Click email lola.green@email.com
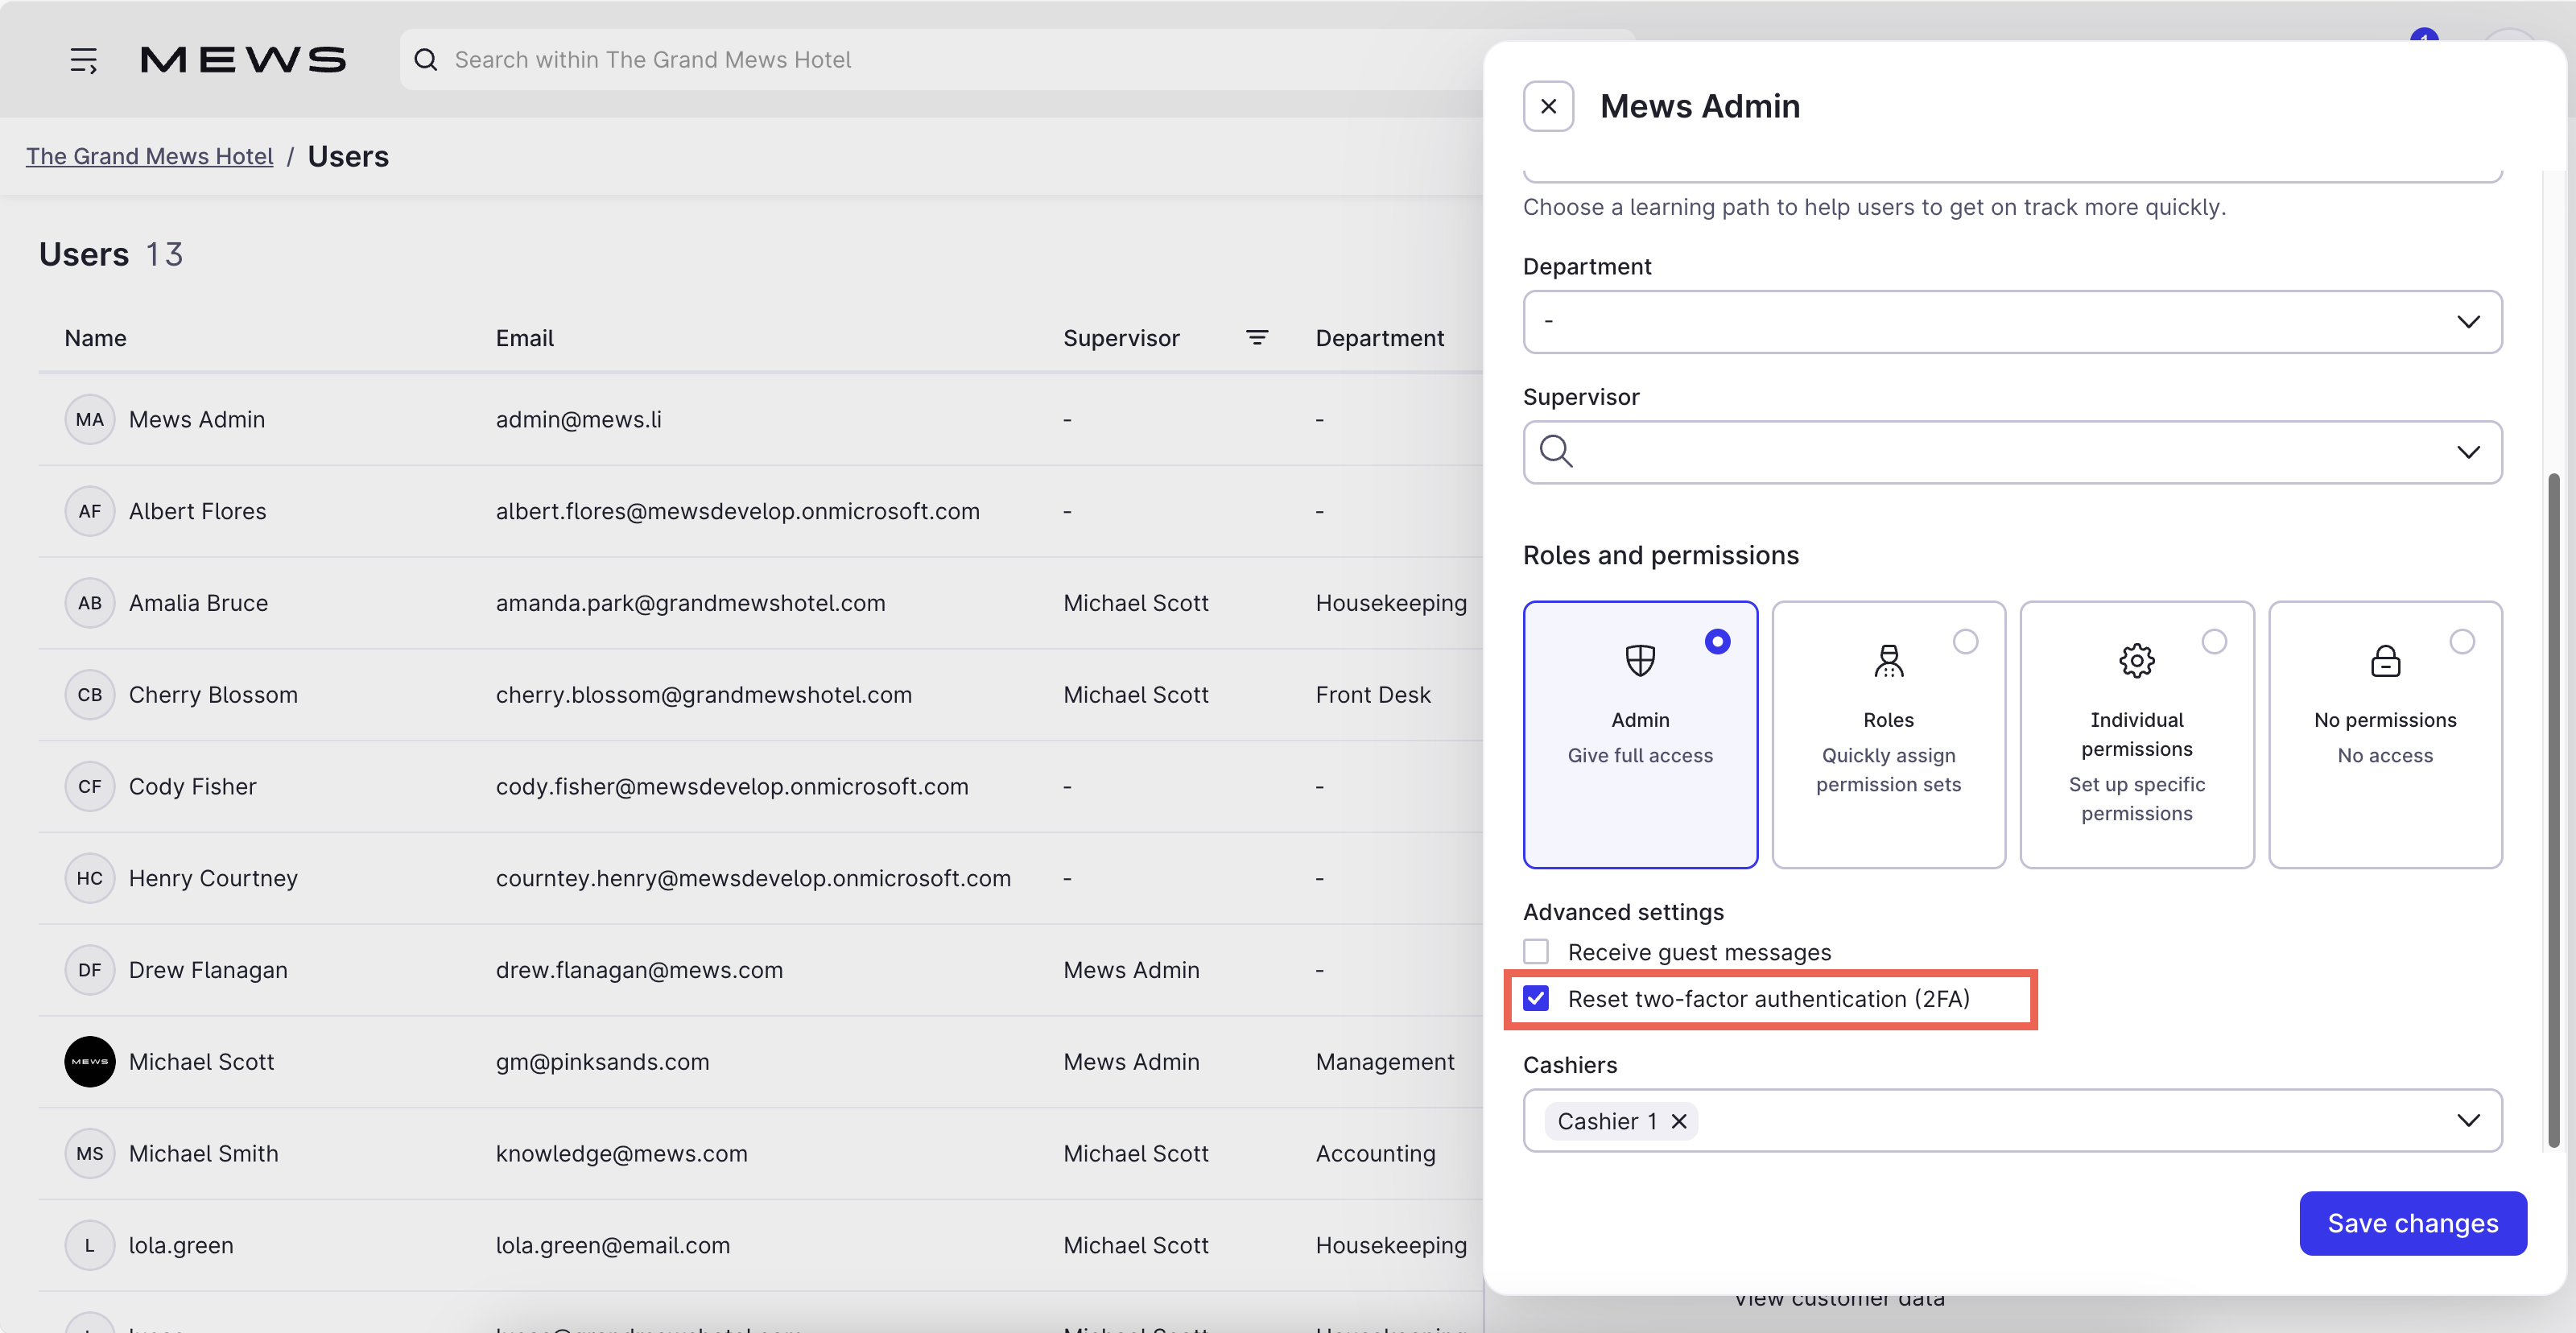Screen dimensions: 2576x1333 (612, 1245)
